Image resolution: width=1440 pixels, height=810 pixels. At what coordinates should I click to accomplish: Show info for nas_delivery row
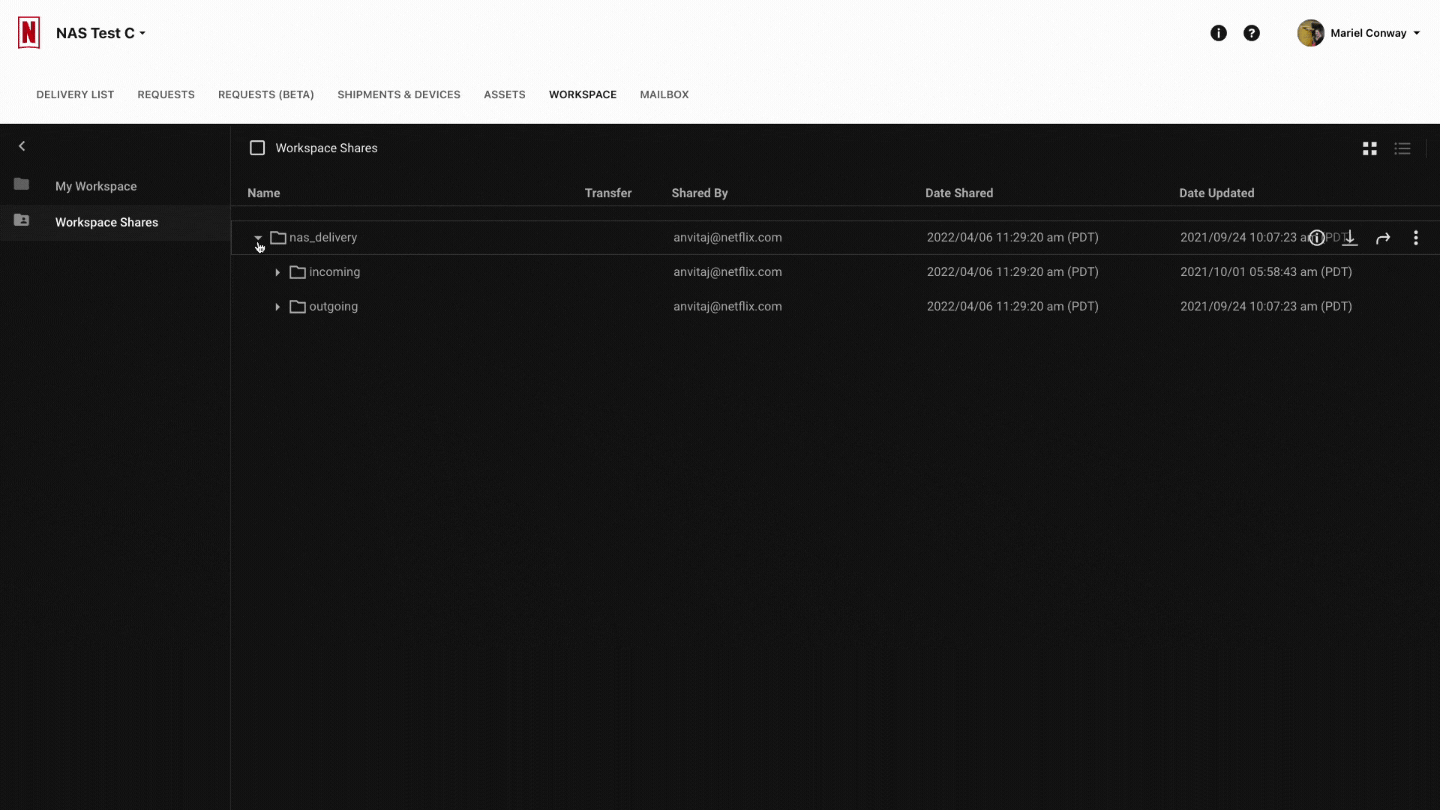1317,238
